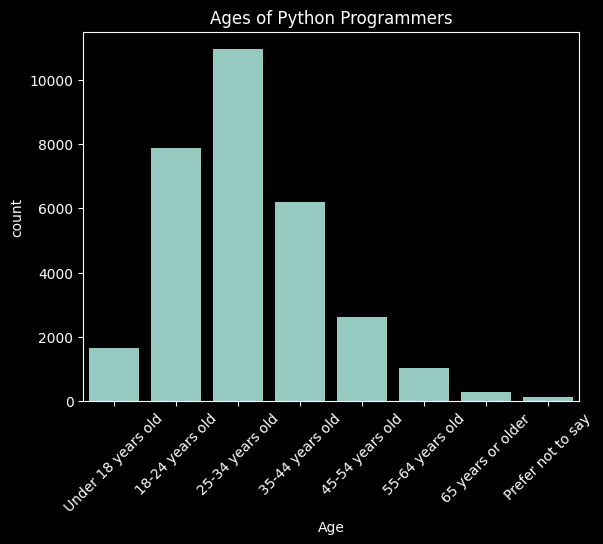Select the 35-44 years old bar

(300, 302)
